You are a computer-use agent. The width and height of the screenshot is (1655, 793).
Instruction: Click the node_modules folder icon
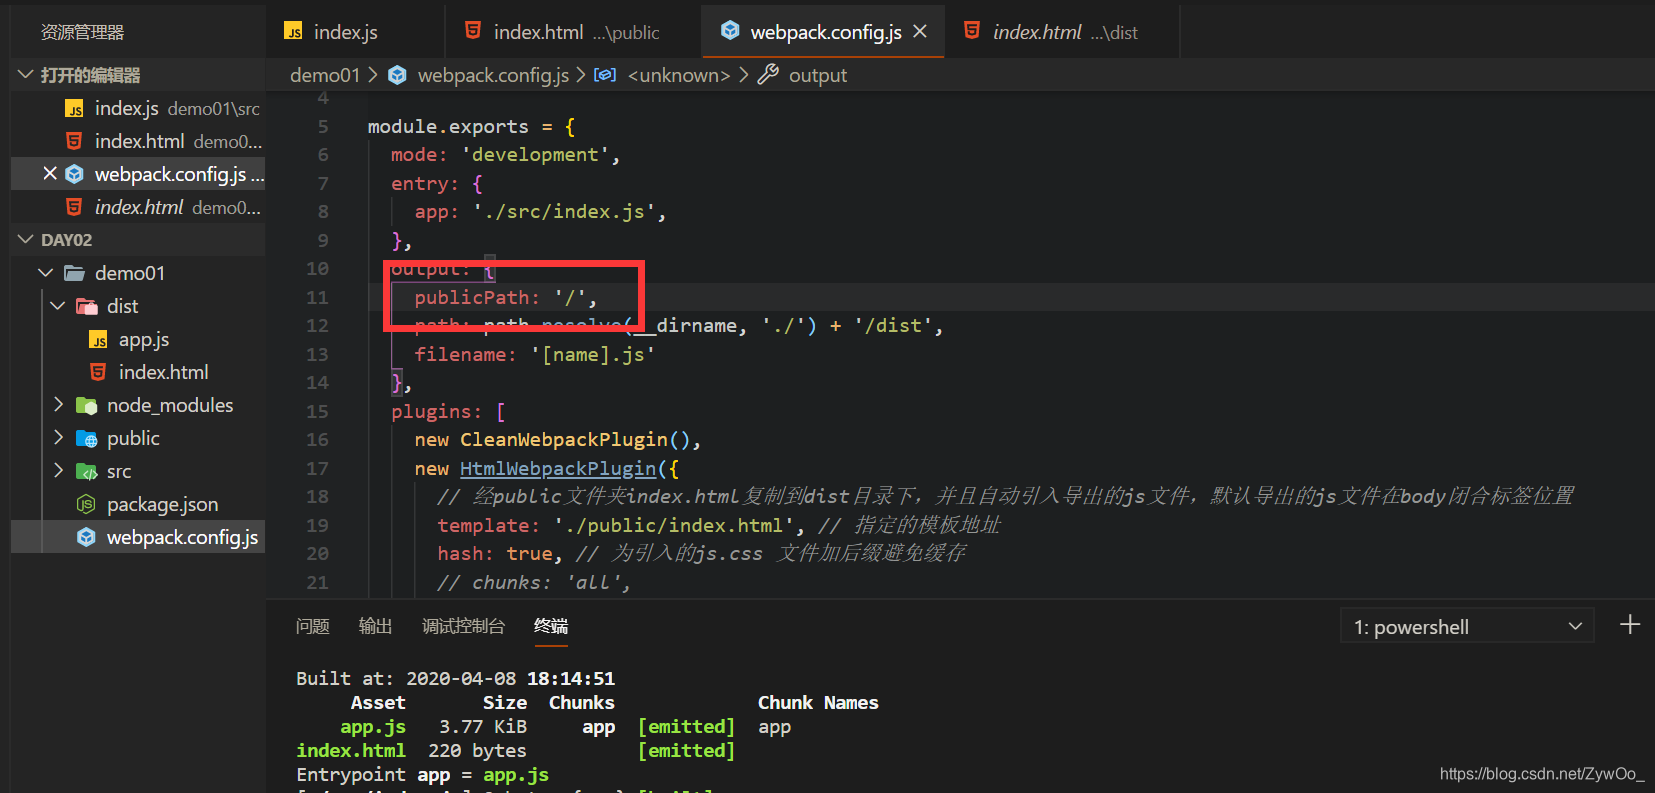[87, 405]
